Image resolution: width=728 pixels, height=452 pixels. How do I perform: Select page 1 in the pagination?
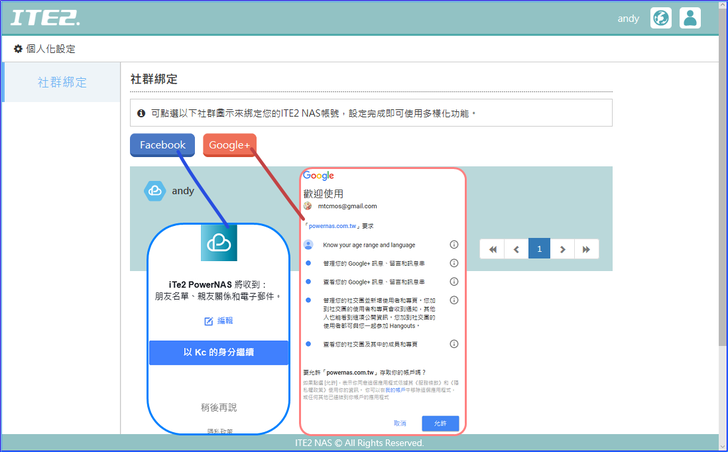click(x=539, y=249)
